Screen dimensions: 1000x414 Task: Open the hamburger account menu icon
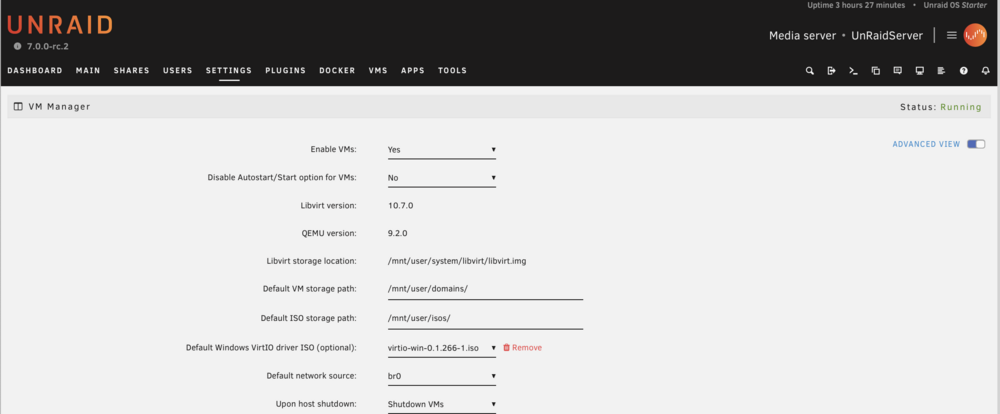952,36
